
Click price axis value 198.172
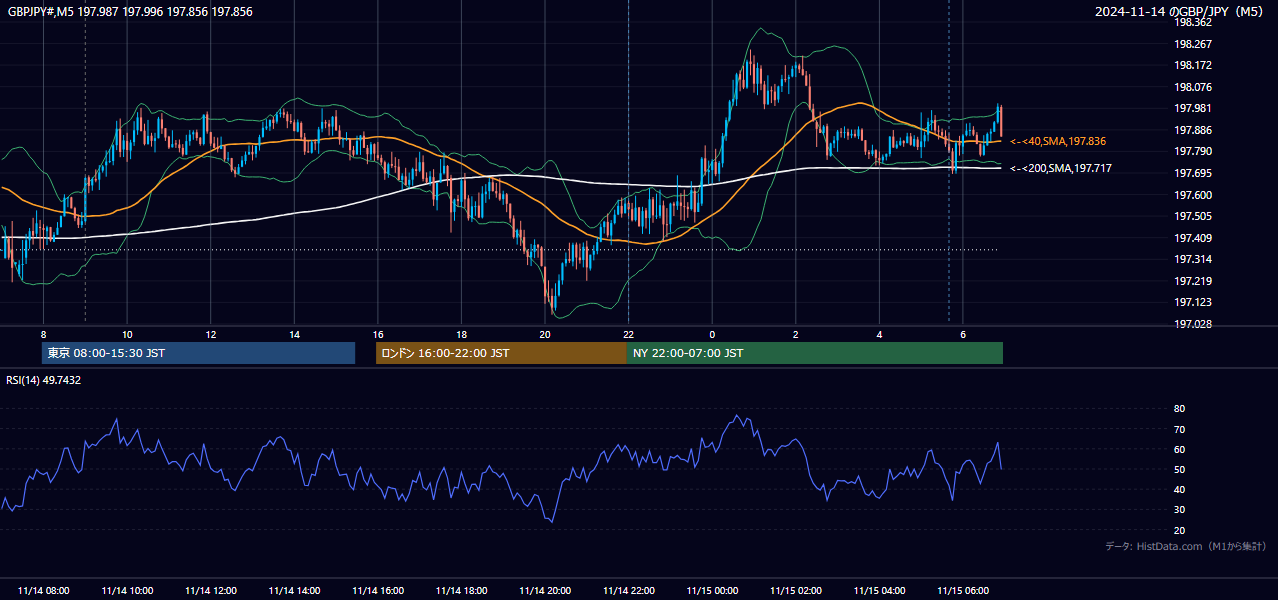coord(1192,65)
